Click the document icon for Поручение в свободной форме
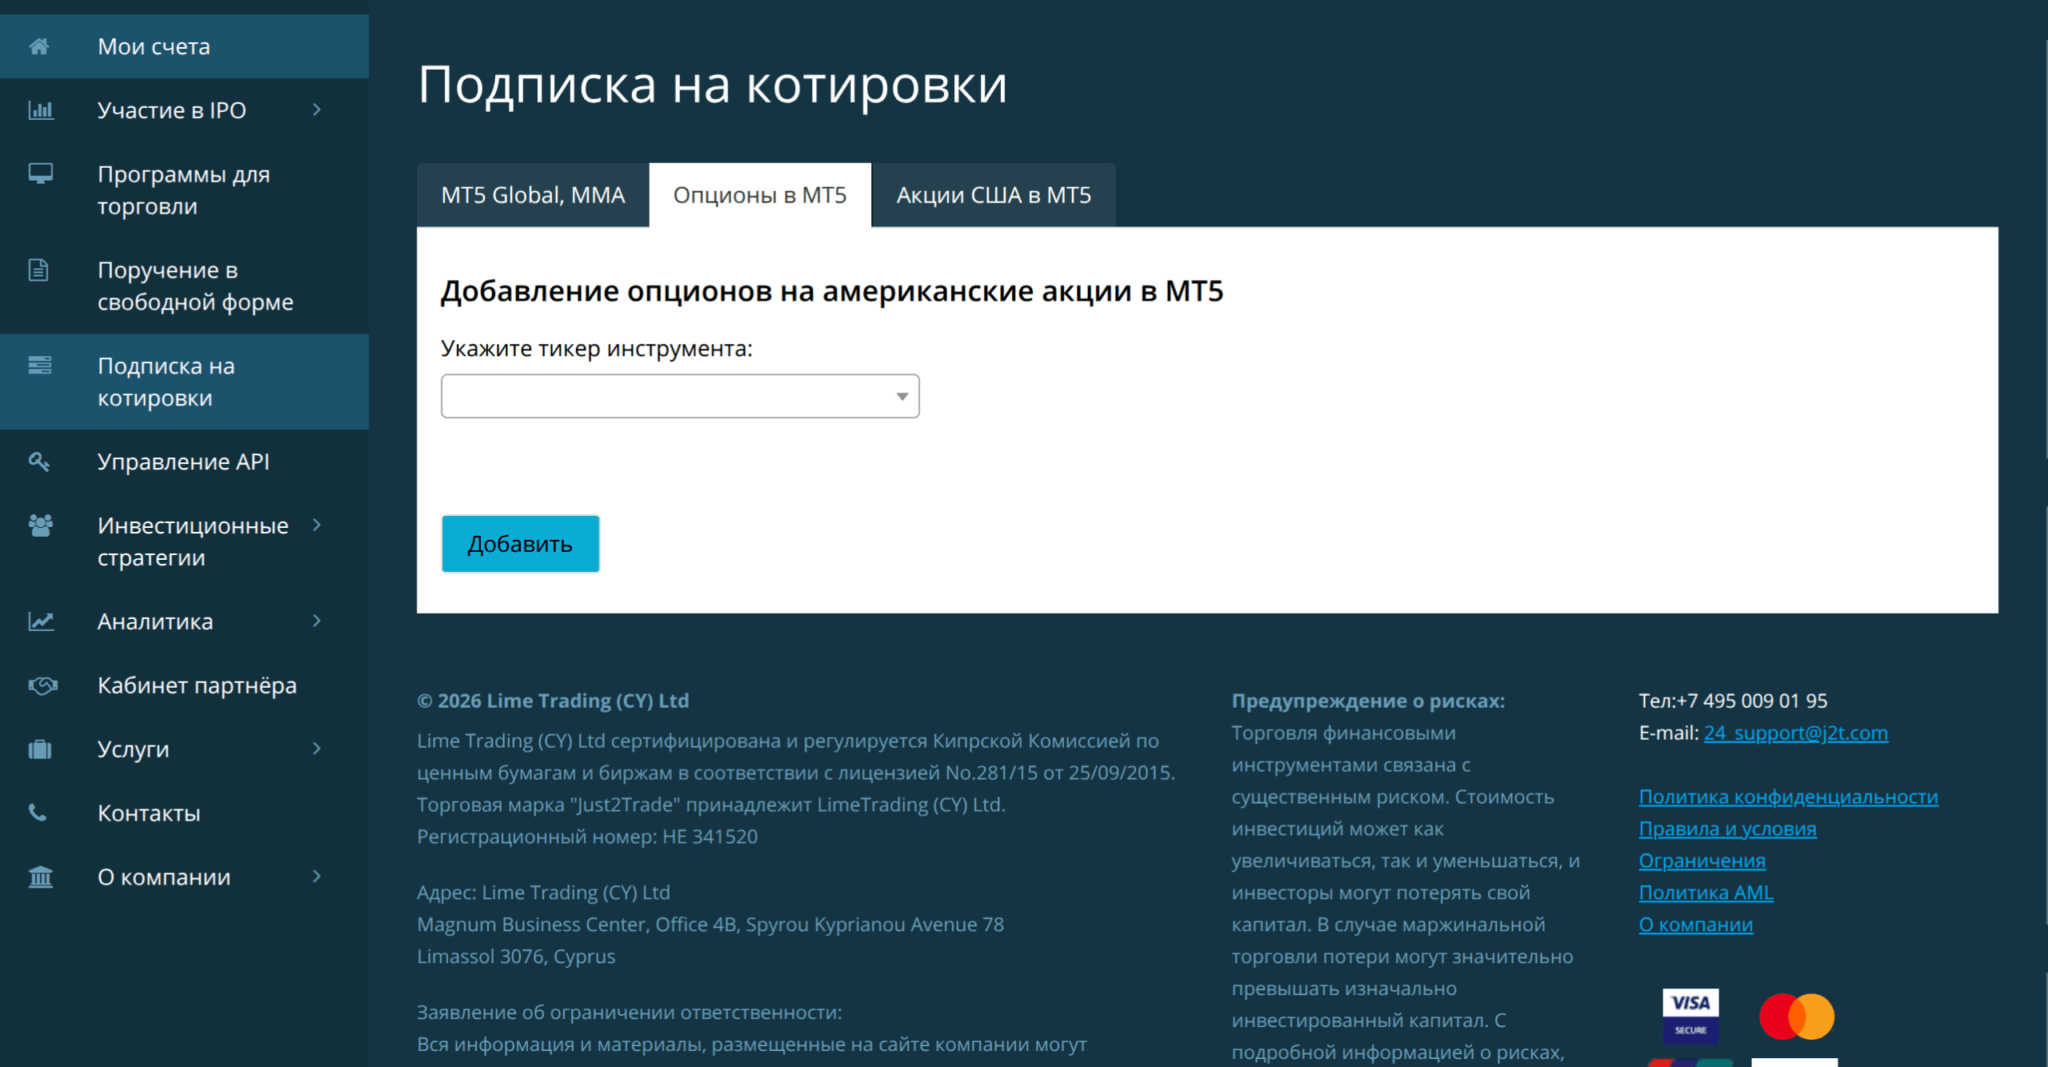Image resolution: width=2048 pixels, height=1067 pixels. tap(39, 270)
